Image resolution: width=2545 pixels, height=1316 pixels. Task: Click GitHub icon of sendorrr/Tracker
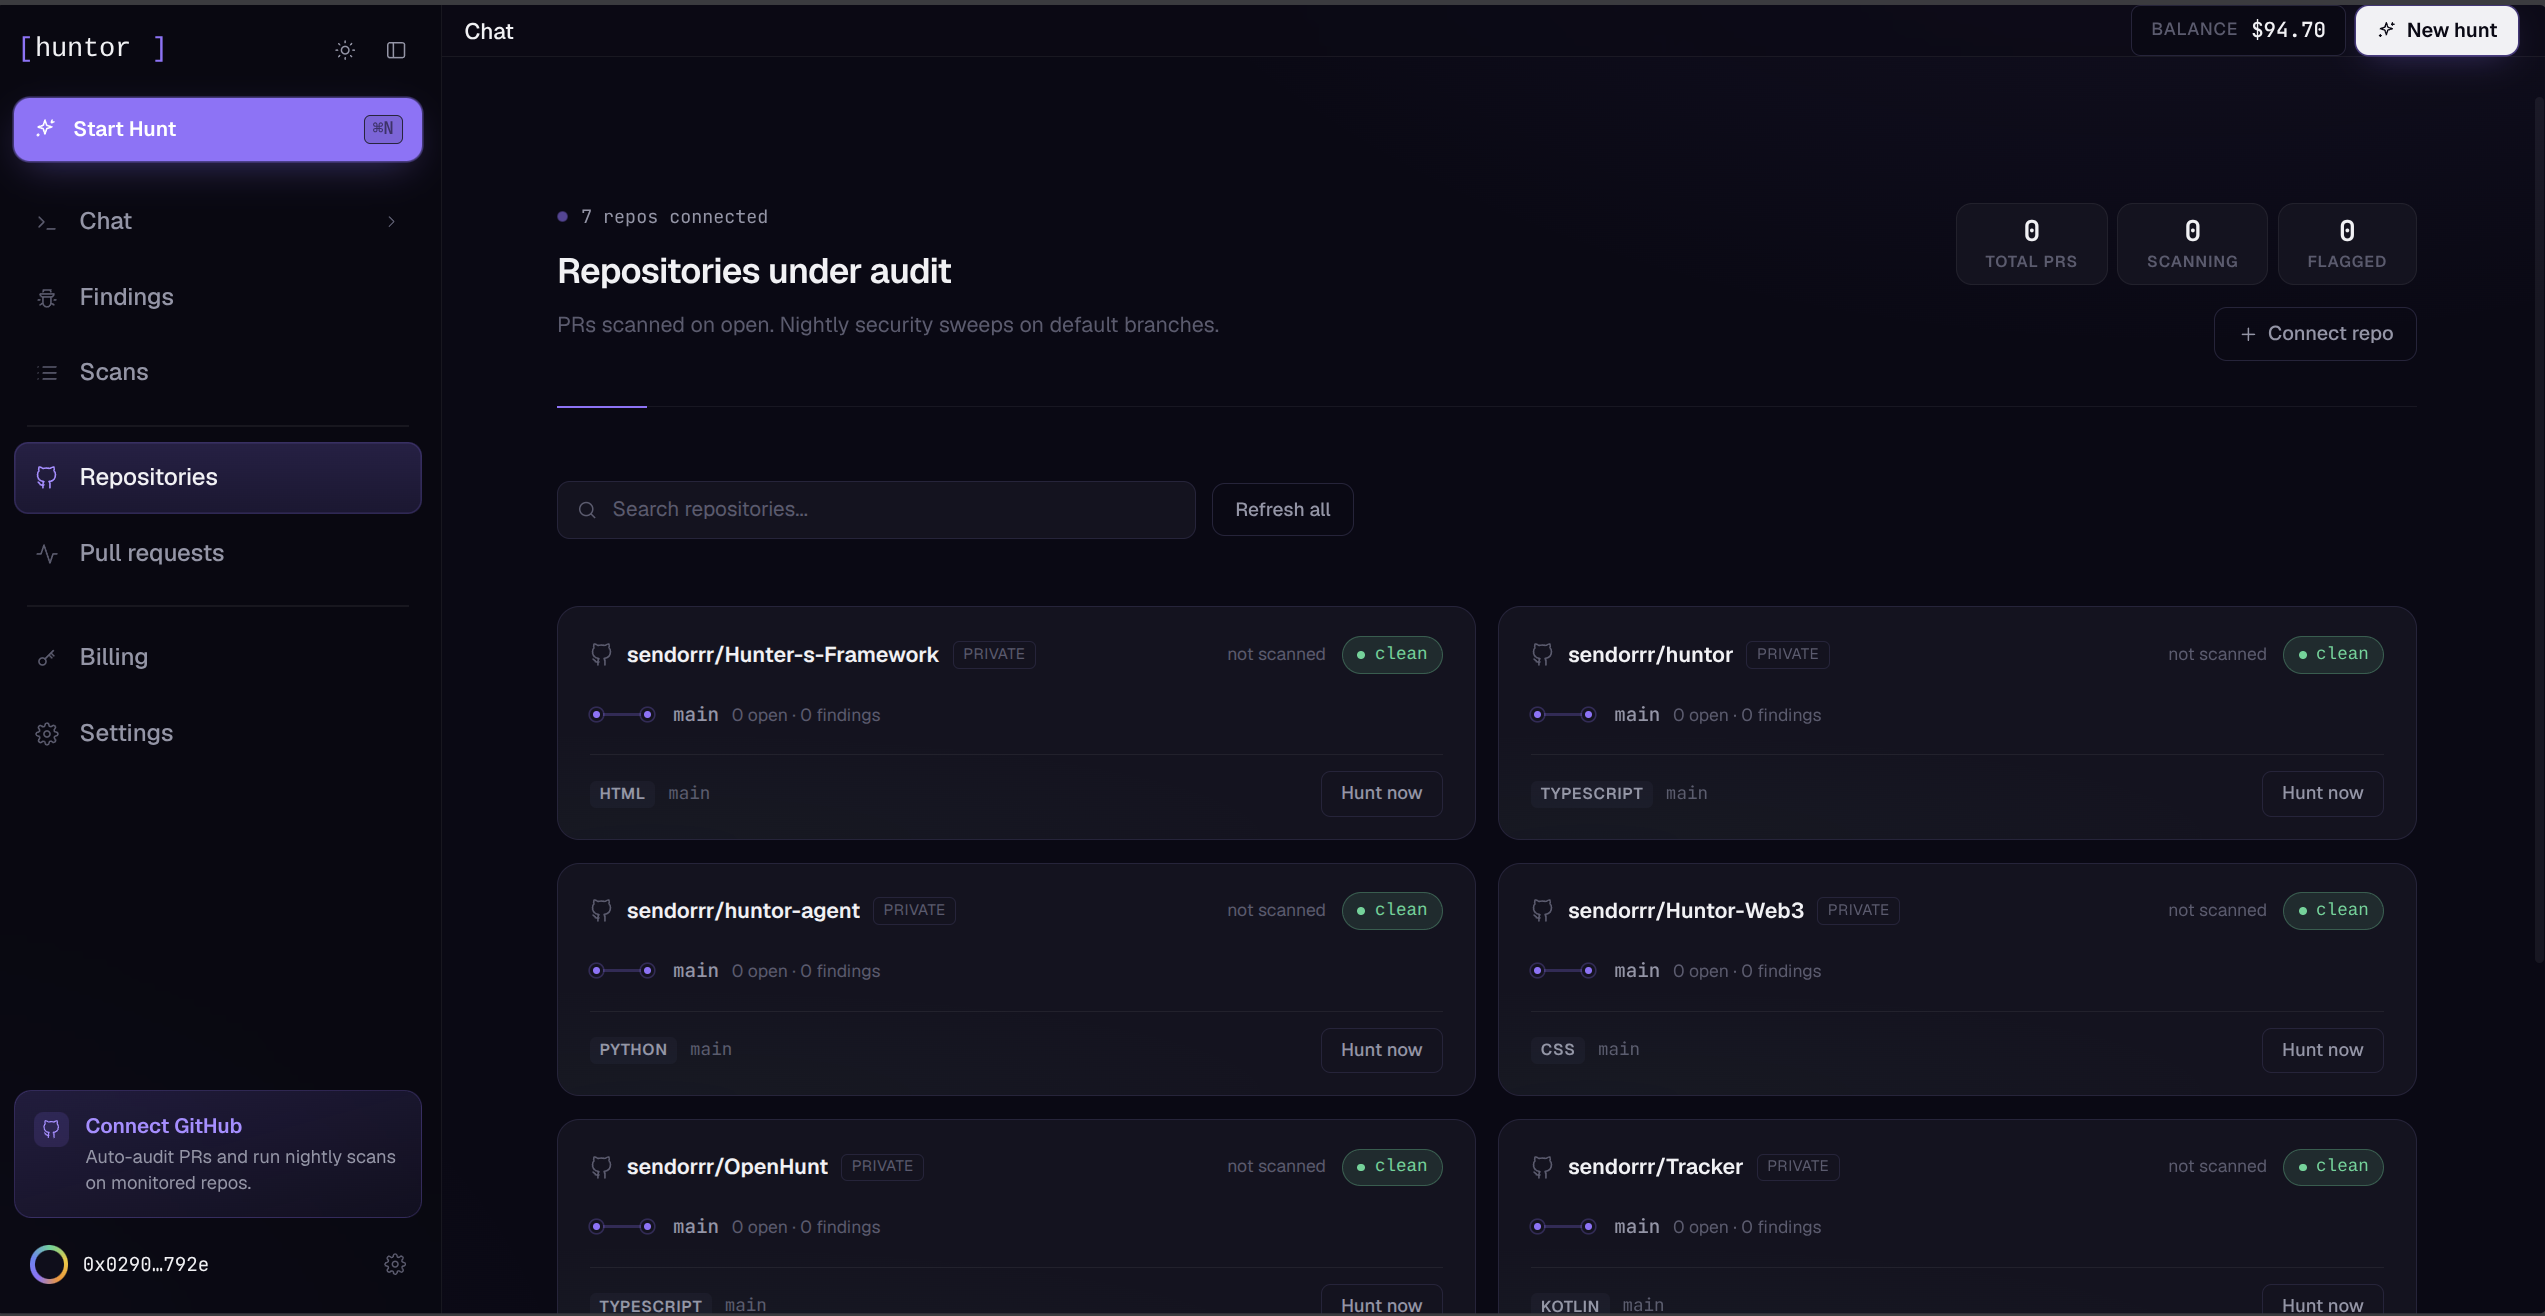(1542, 1167)
